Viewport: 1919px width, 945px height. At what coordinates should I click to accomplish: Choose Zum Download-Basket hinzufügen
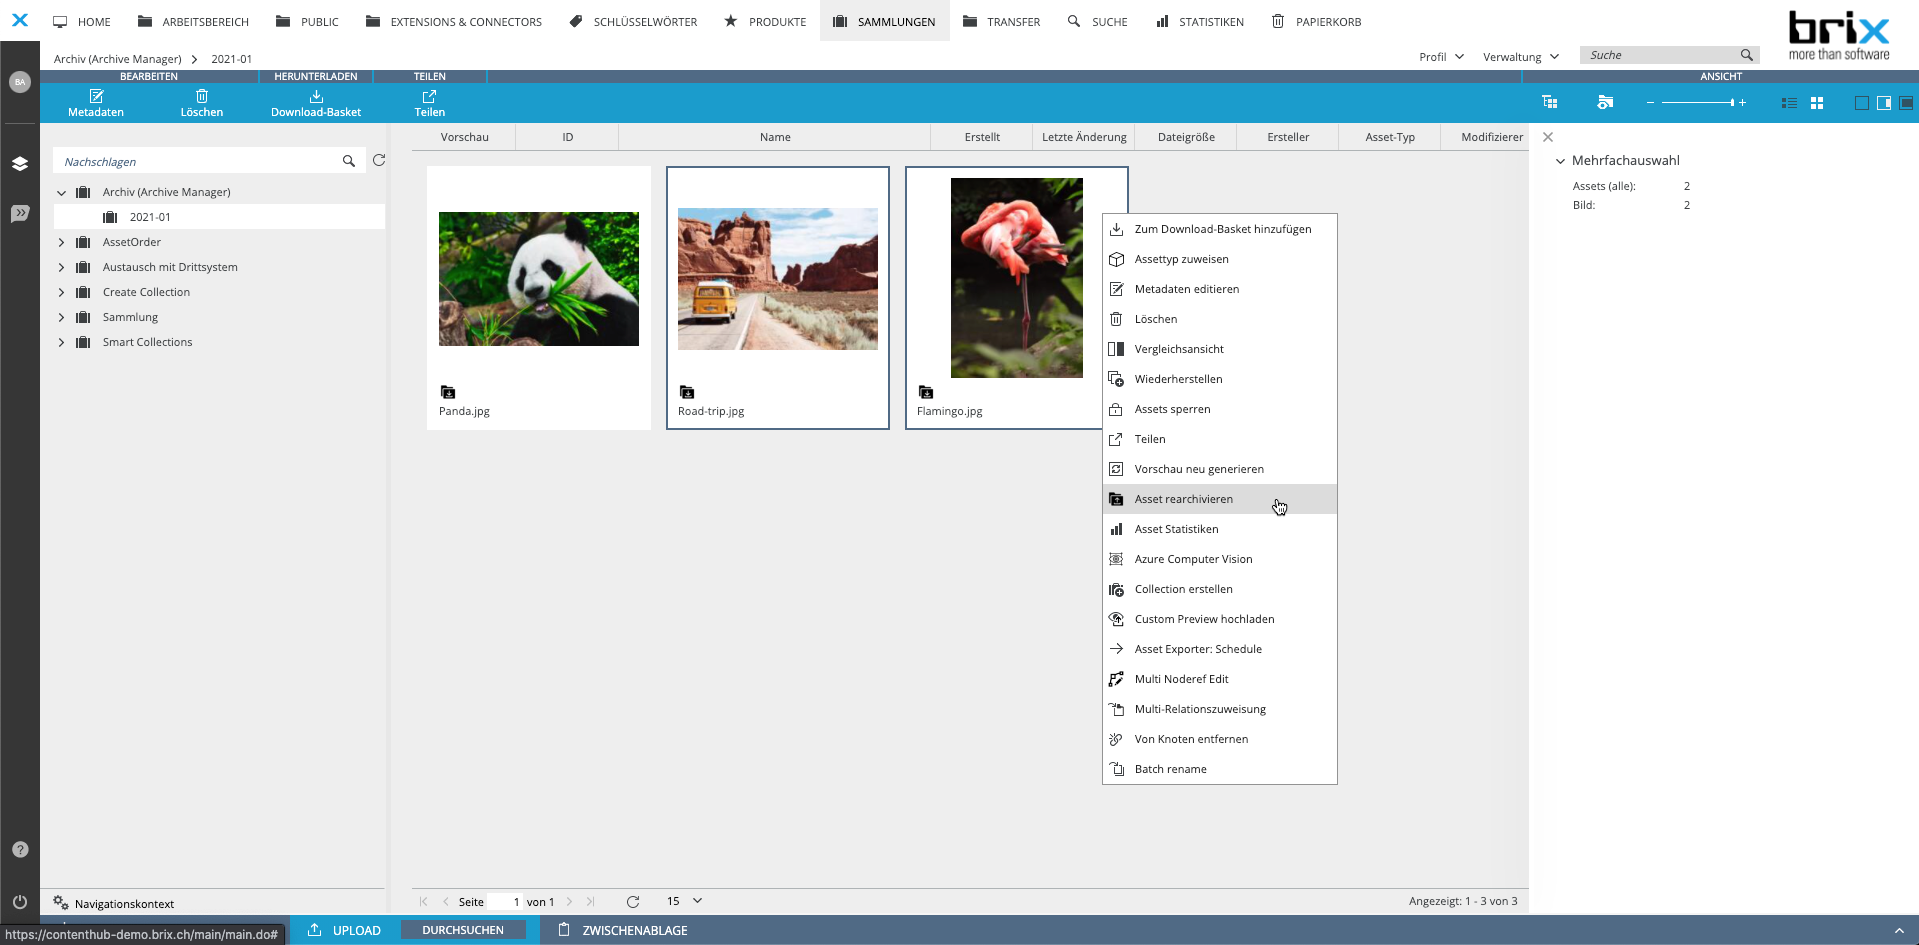tap(1219, 229)
